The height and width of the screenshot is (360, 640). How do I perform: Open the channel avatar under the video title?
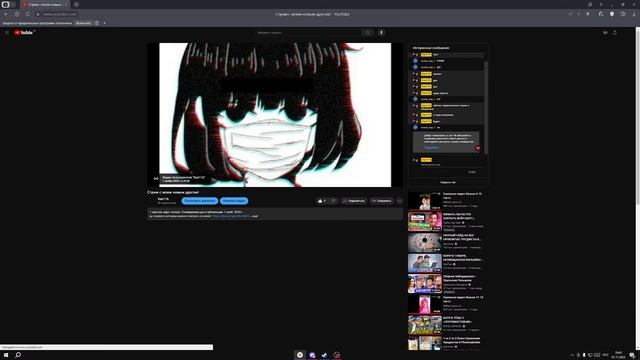tap(152, 201)
